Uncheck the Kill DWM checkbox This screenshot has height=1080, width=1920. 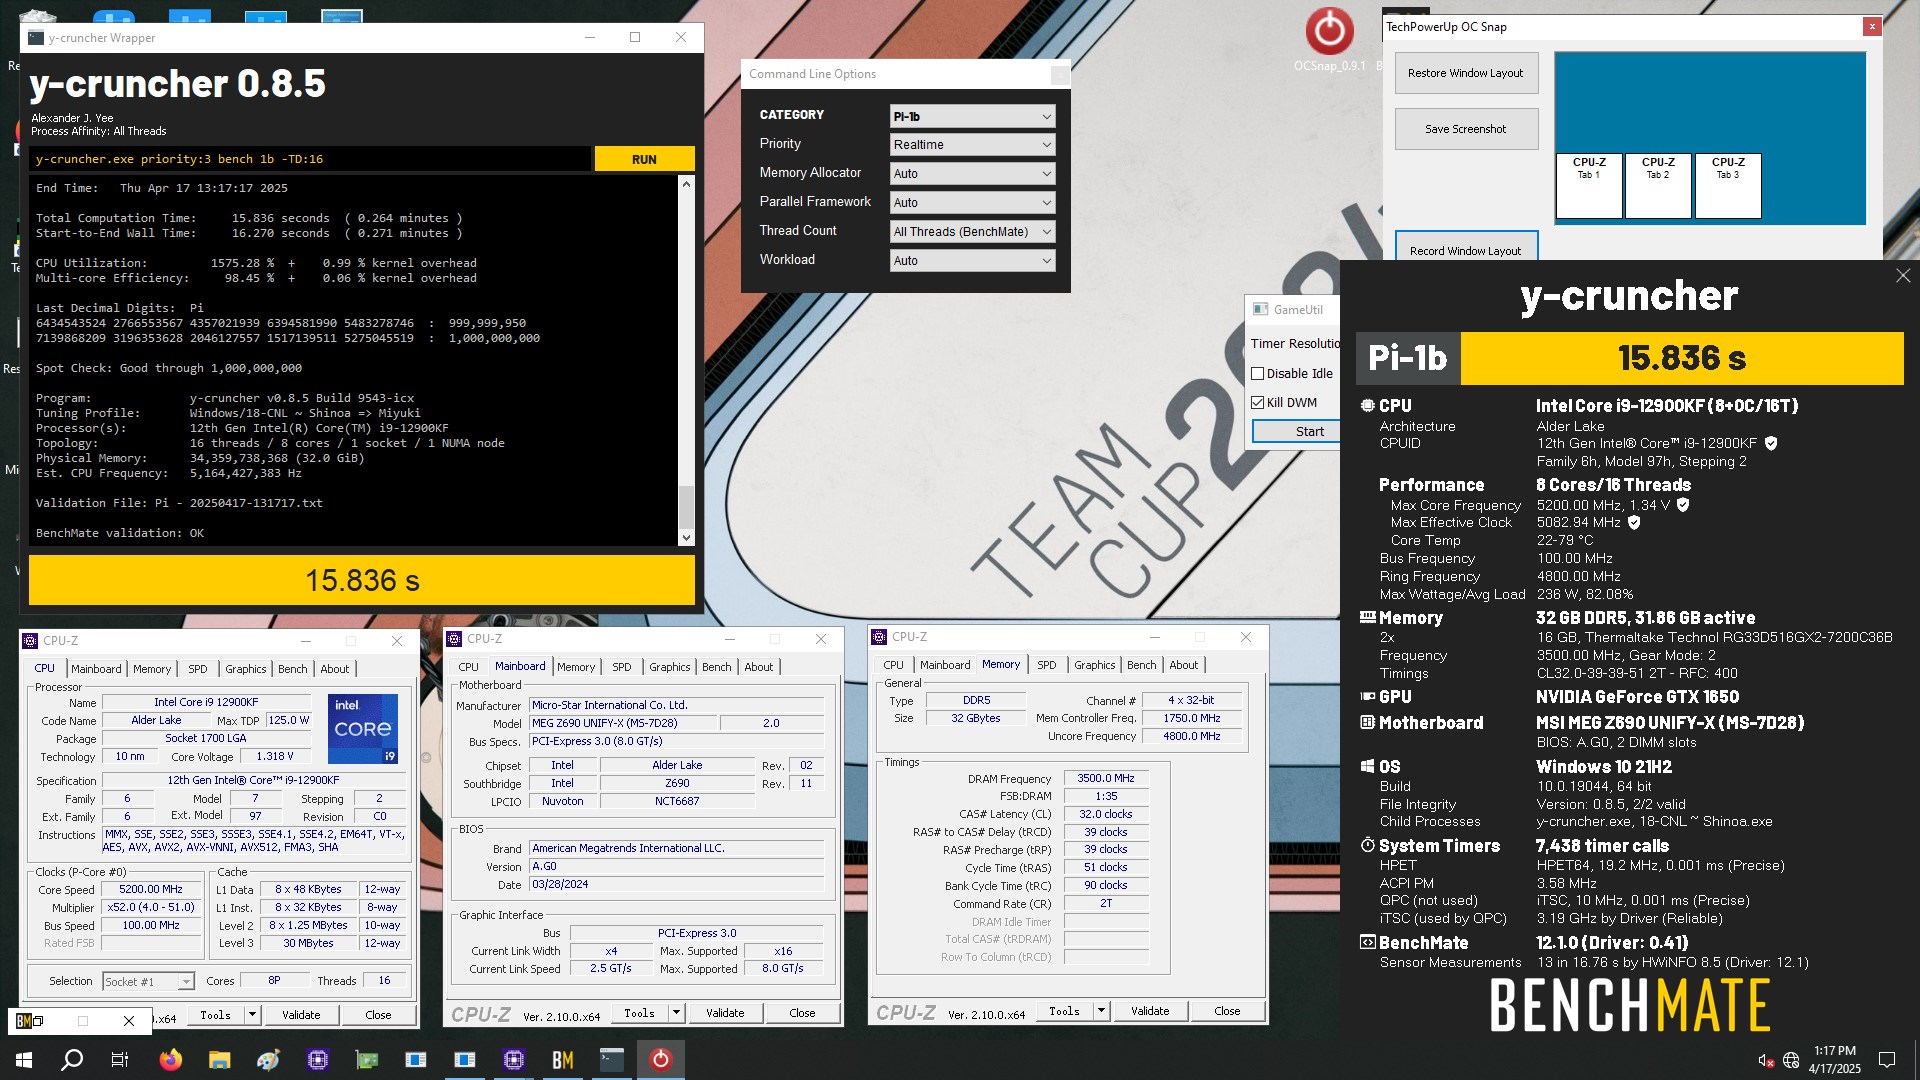tap(1258, 403)
